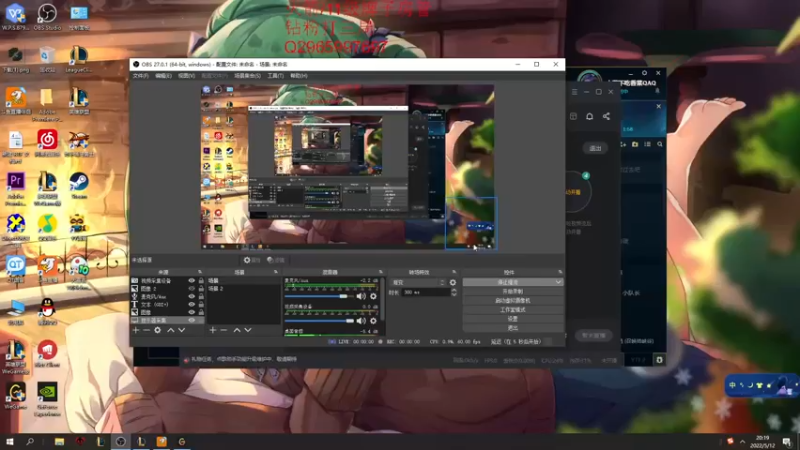Toggle lock on video capture device source

(201, 281)
